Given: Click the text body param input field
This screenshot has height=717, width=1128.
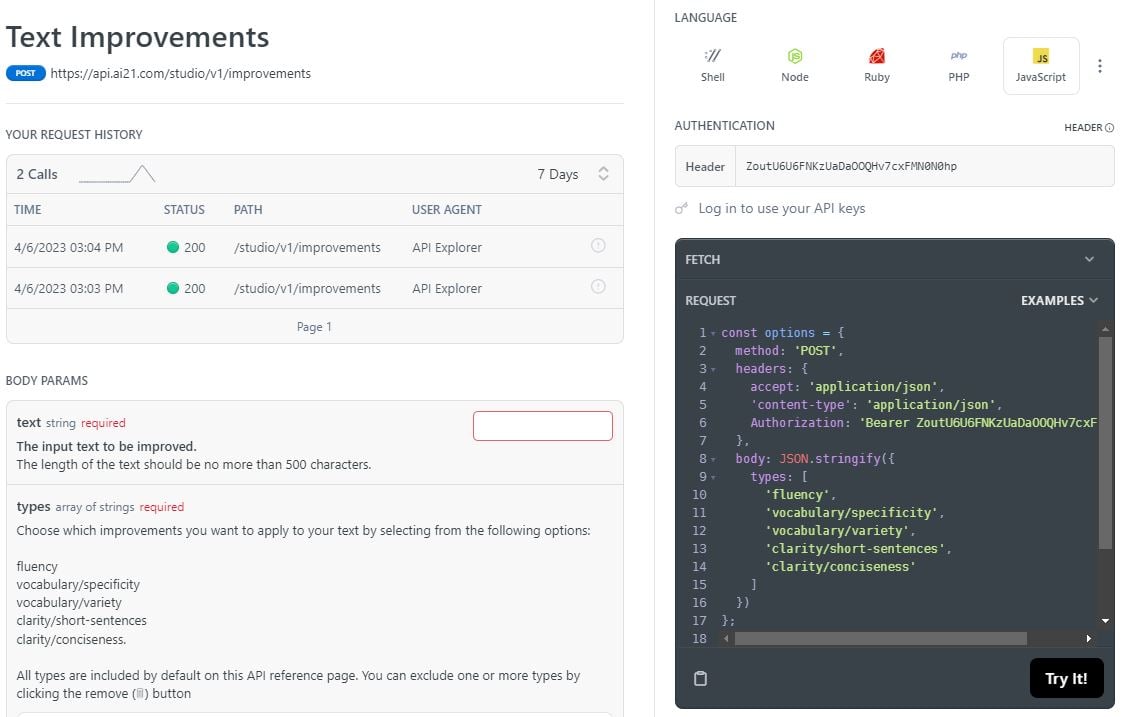Looking at the screenshot, I should [x=542, y=425].
